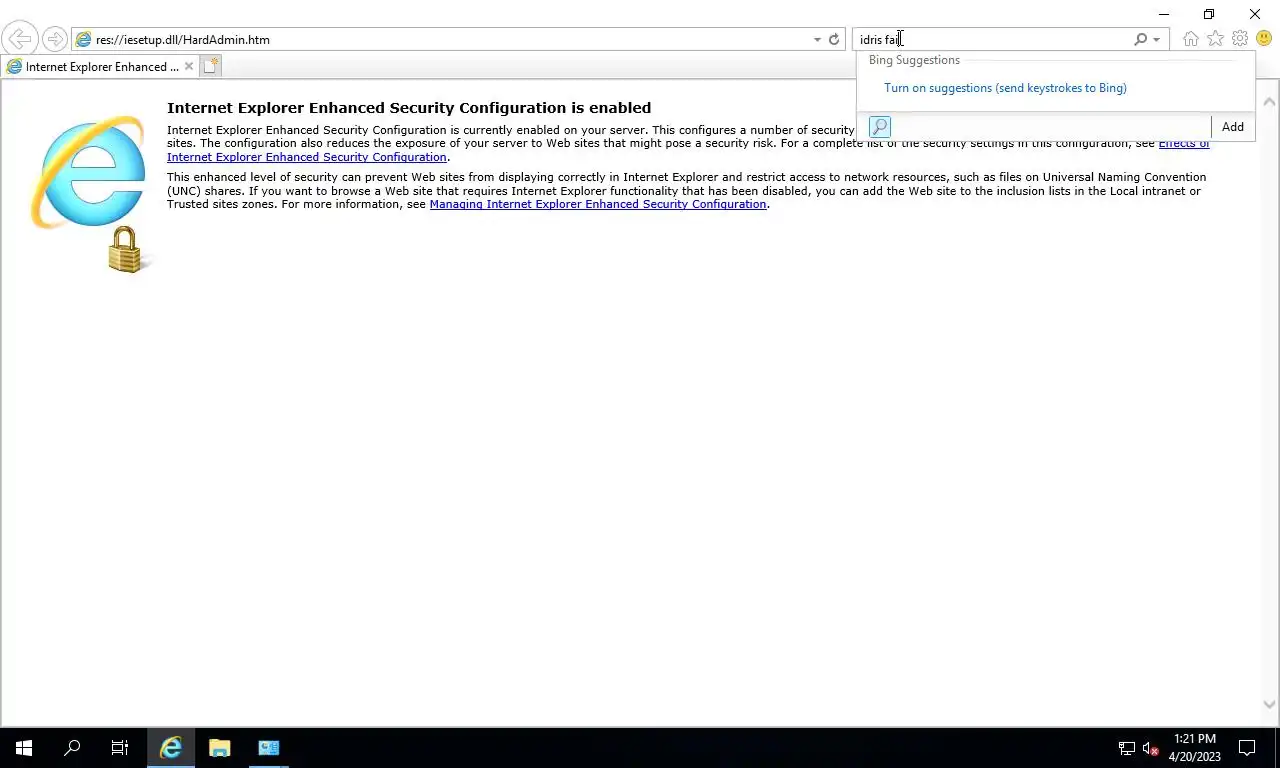1280x768 pixels.
Task: Click the 'Bing Suggestions' heading text
Action: click(x=914, y=60)
